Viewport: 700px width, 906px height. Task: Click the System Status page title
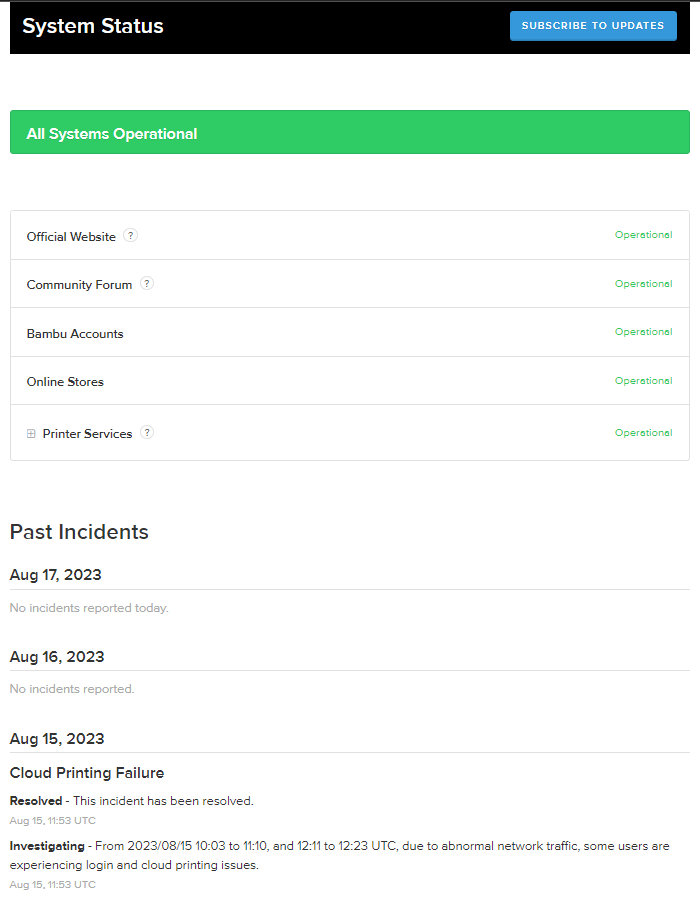click(x=93, y=26)
